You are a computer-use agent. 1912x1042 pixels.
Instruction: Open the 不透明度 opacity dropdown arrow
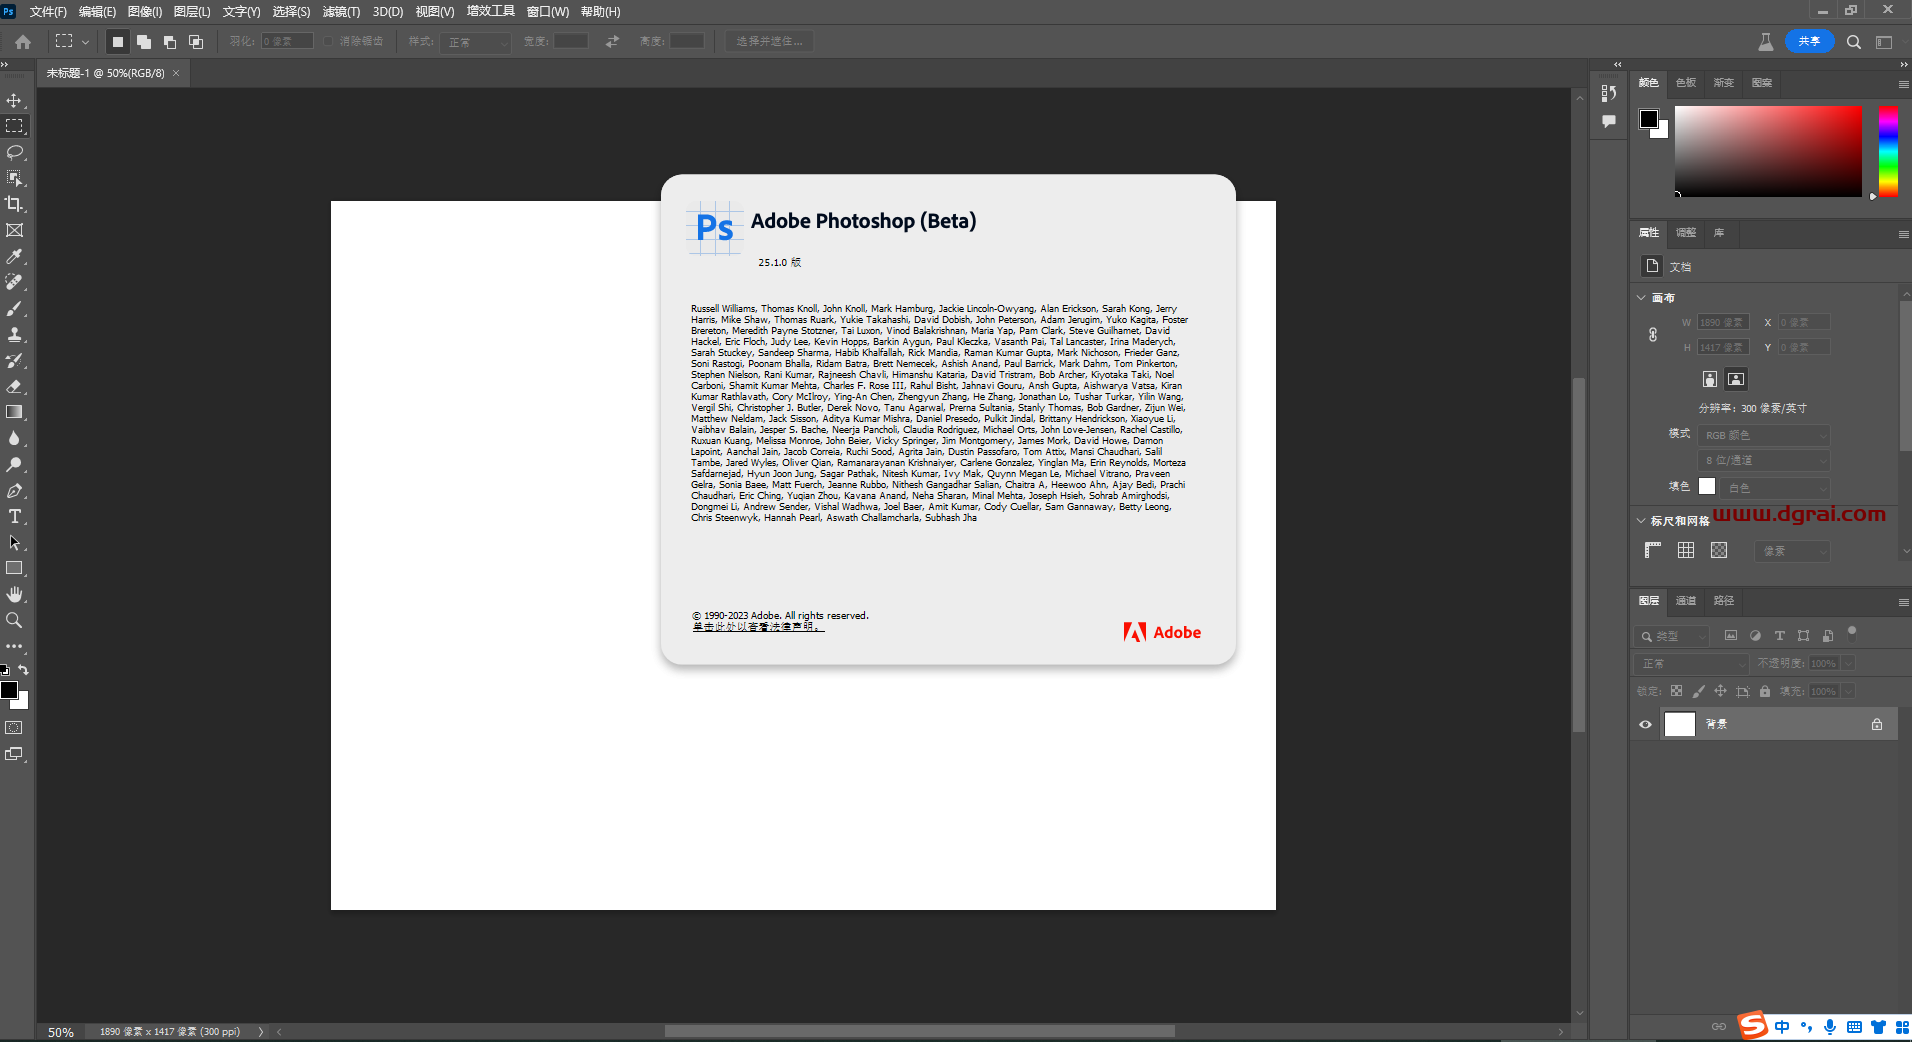coord(1849,663)
